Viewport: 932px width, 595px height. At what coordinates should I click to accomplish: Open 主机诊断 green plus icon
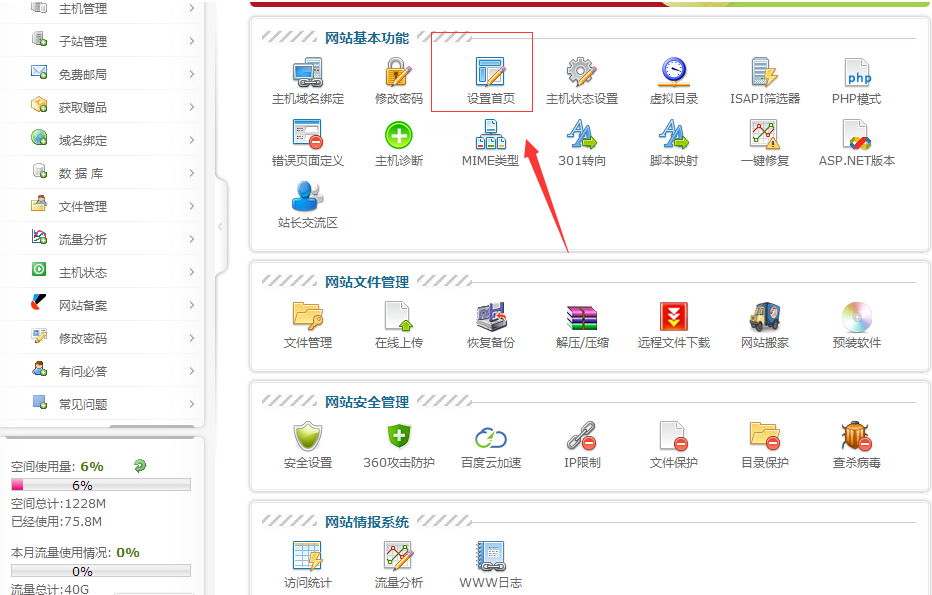pos(399,135)
